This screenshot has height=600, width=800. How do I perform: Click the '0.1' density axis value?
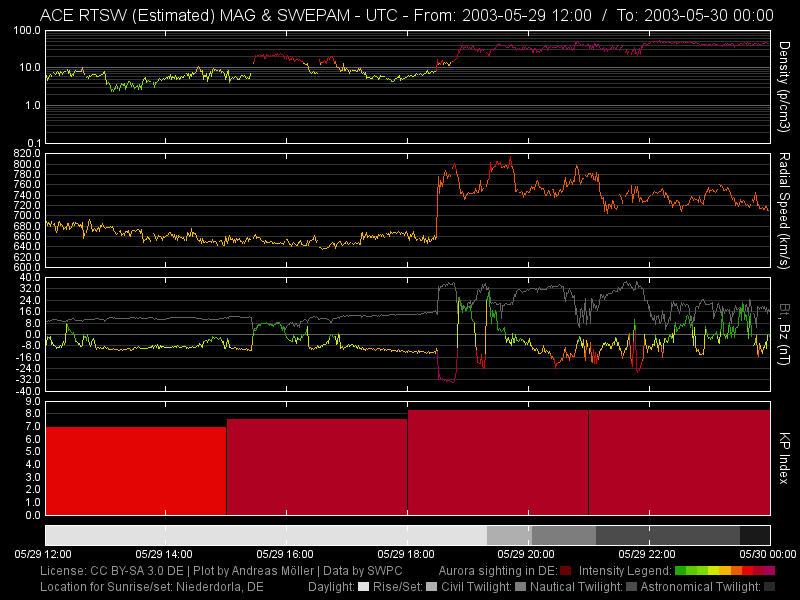33,143
